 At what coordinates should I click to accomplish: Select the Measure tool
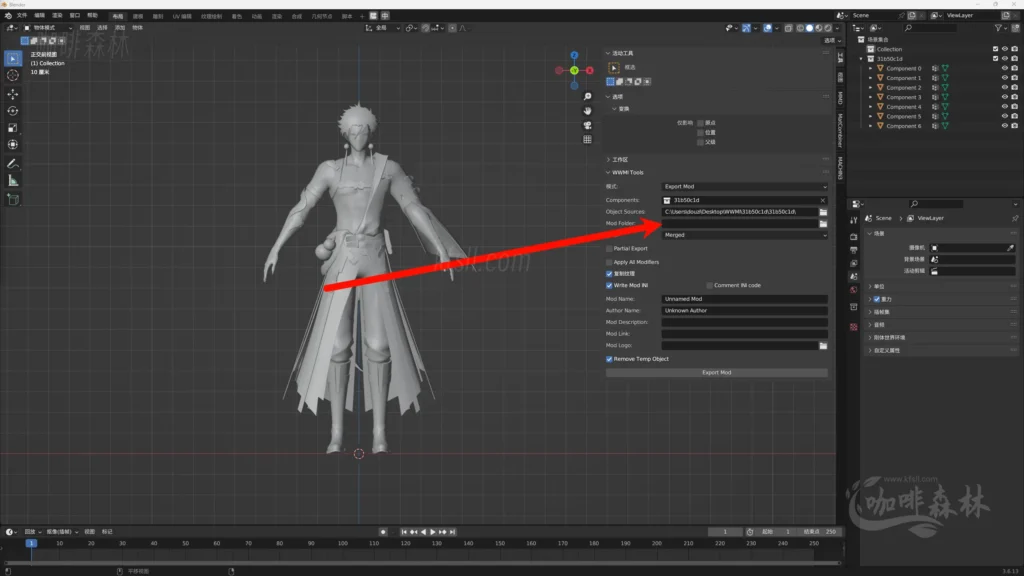(x=13, y=181)
